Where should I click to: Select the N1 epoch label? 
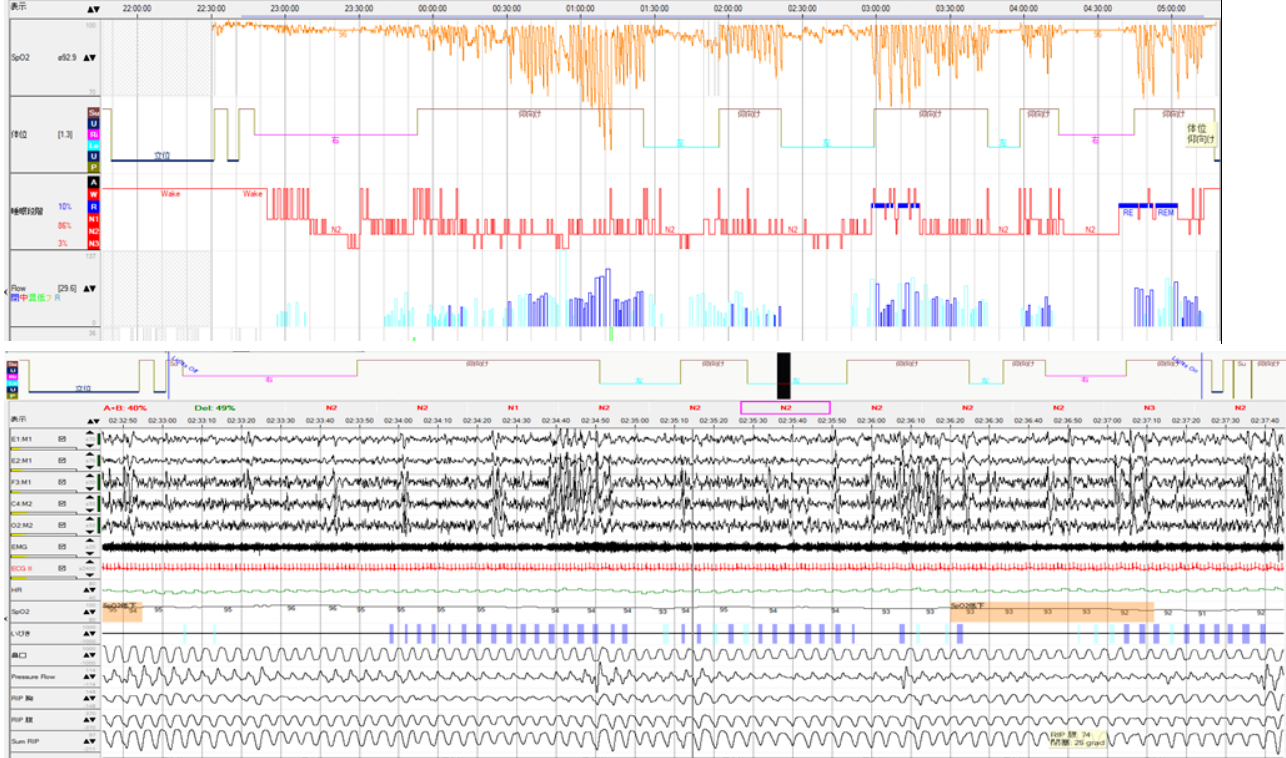[513, 407]
